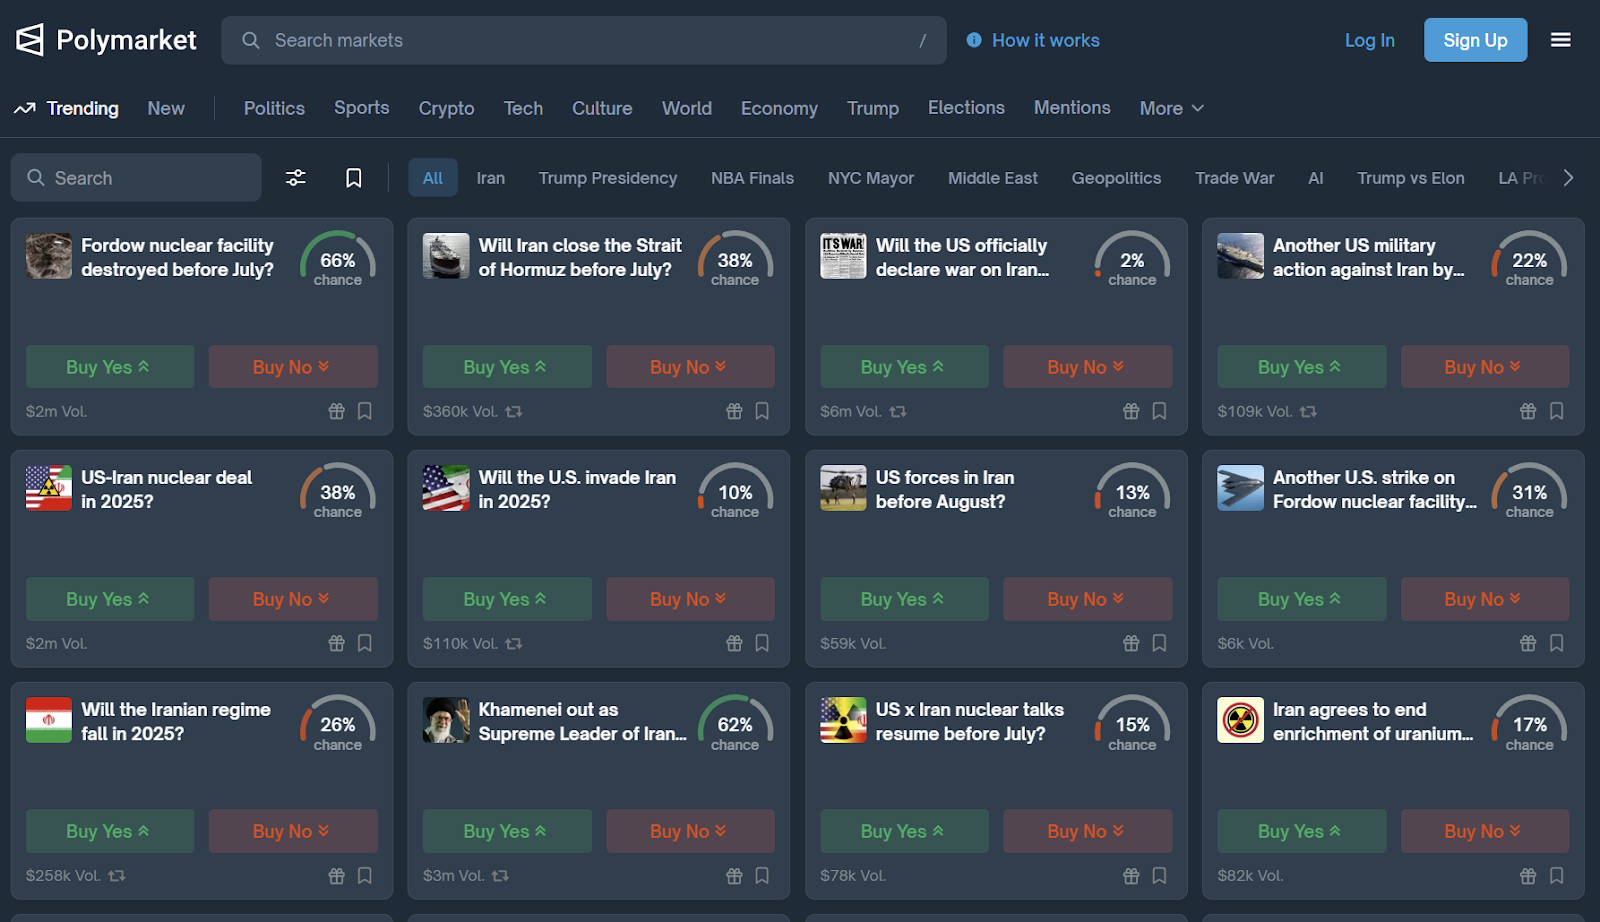Click gift icon on U.S. invade Iran card
Image resolution: width=1600 pixels, height=922 pixels.
[x=734, y=643]
